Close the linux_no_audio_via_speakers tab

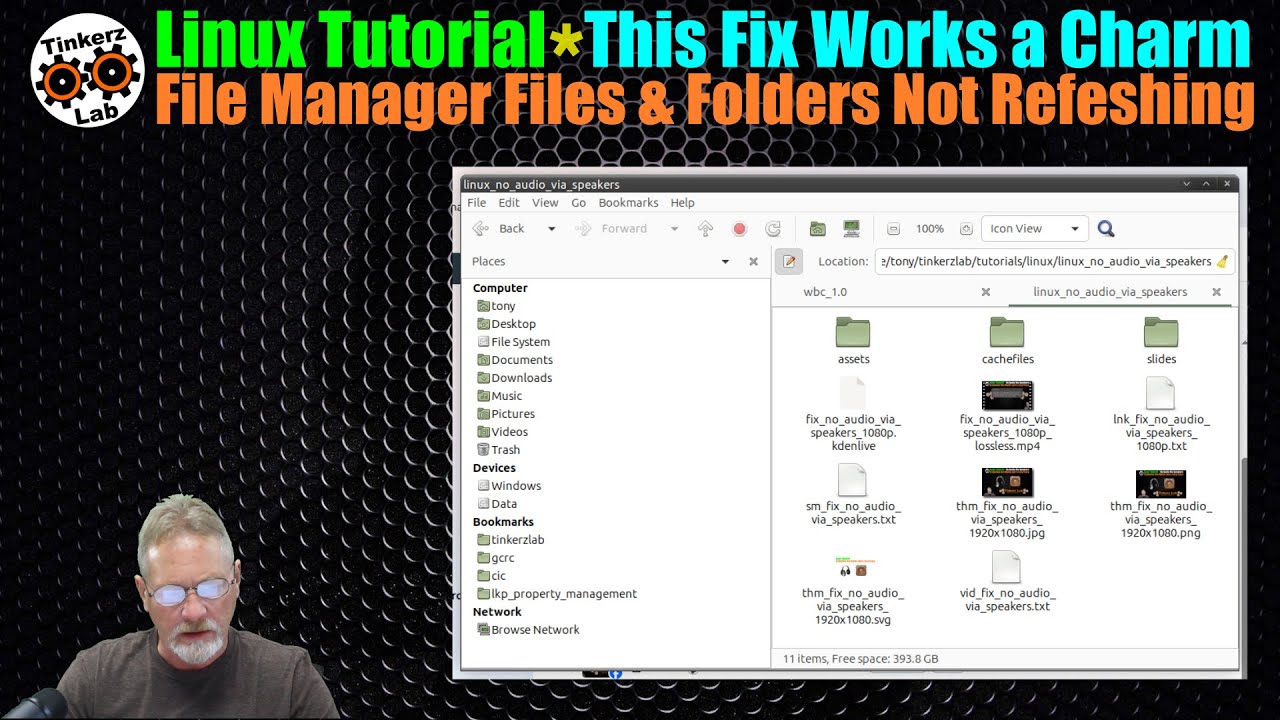click(1216, 292)
